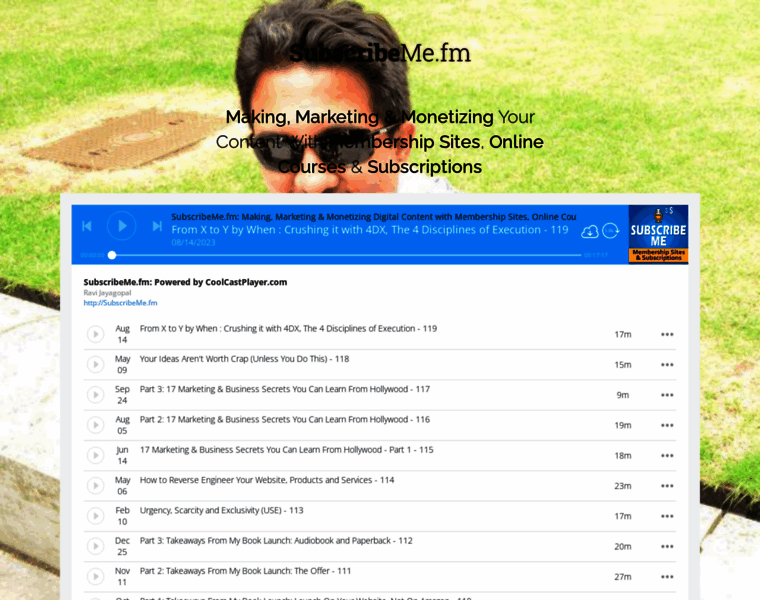Open more options for episode 116

tap(667, 425)
